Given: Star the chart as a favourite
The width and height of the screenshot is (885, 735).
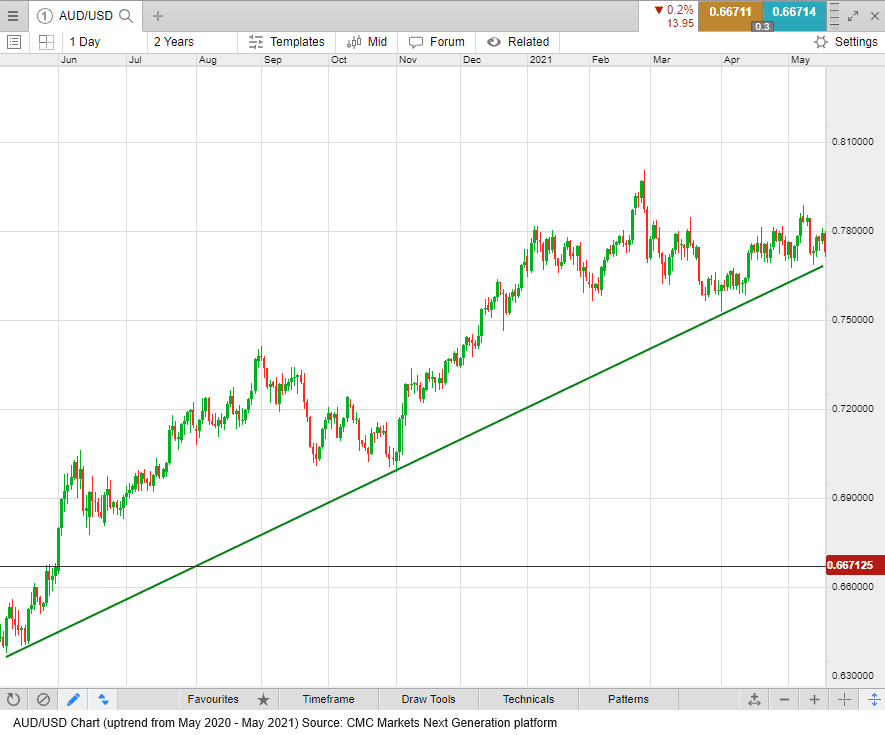Looking at the screenshot, I should click(263, 699).
